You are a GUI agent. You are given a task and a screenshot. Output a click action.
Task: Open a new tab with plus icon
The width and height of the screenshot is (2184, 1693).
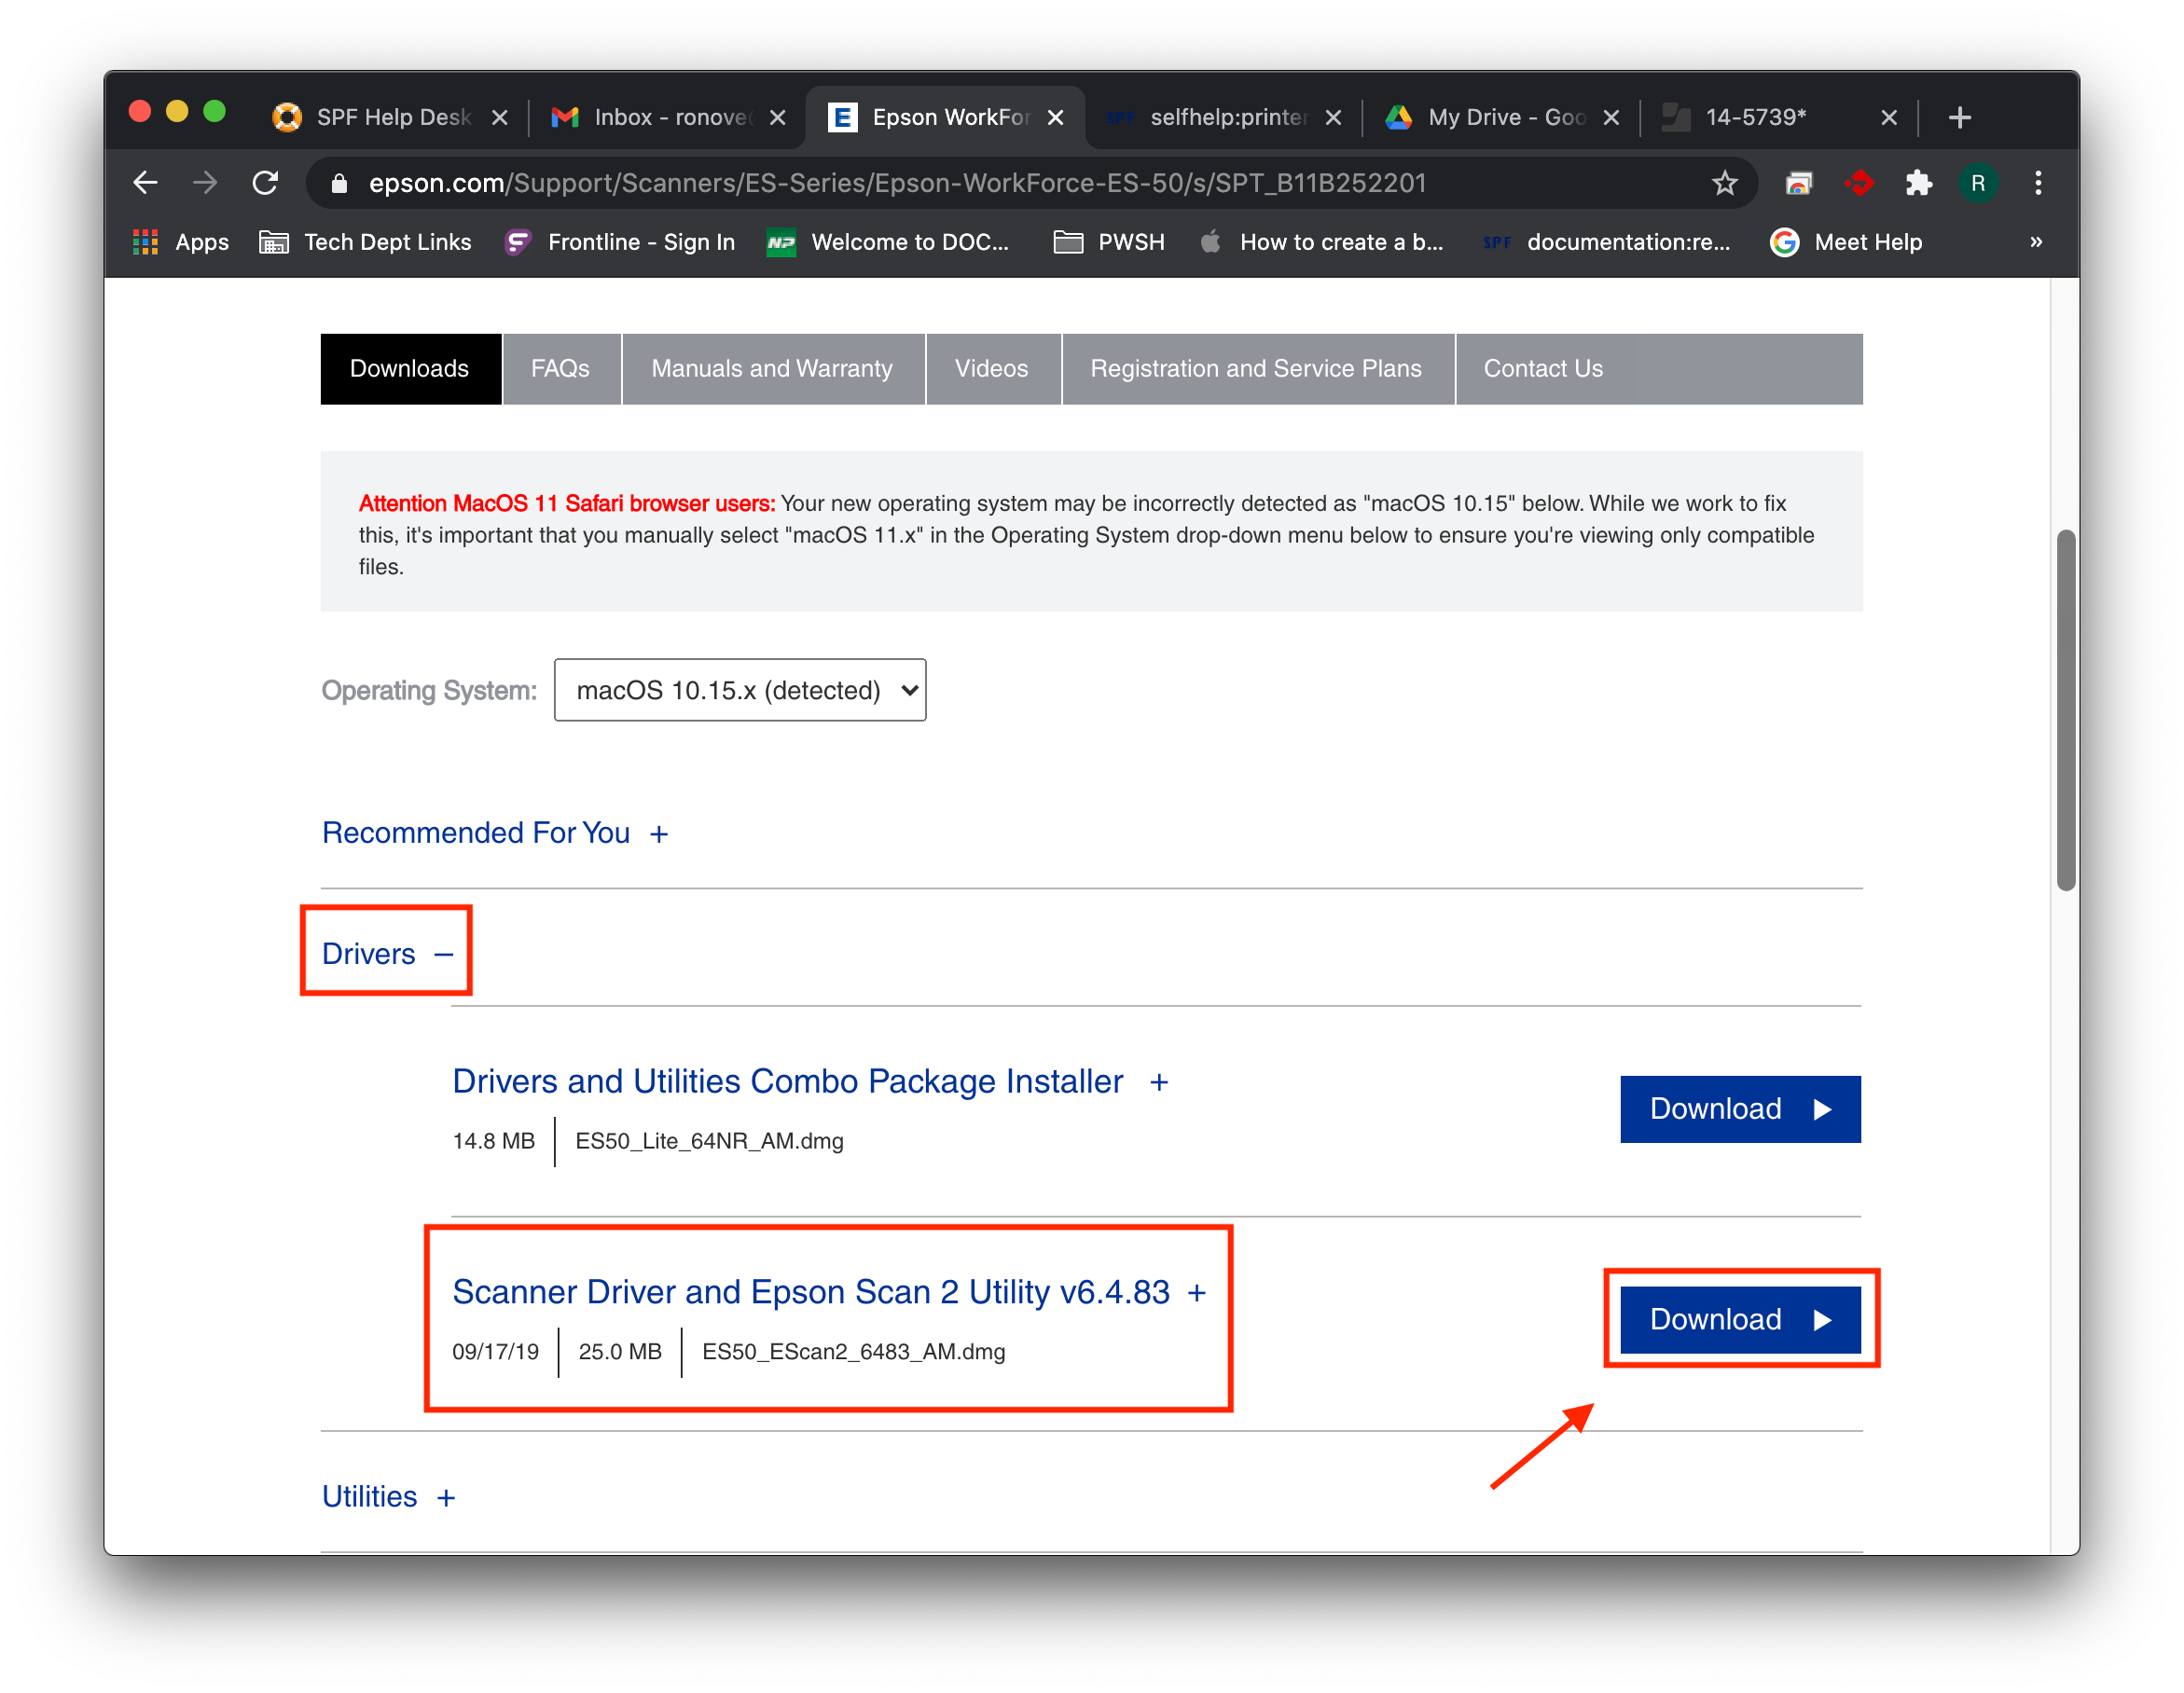[x=1959, y=118]
